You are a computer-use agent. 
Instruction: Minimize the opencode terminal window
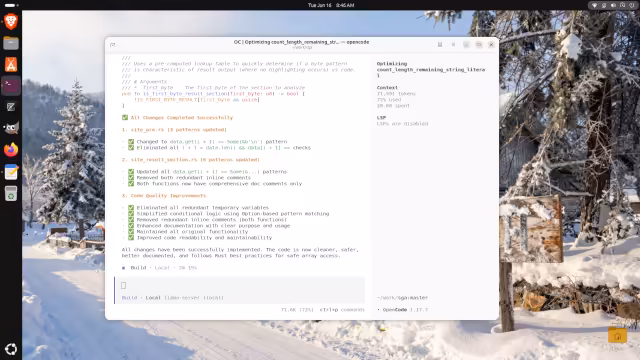click(x=466, y=44)
